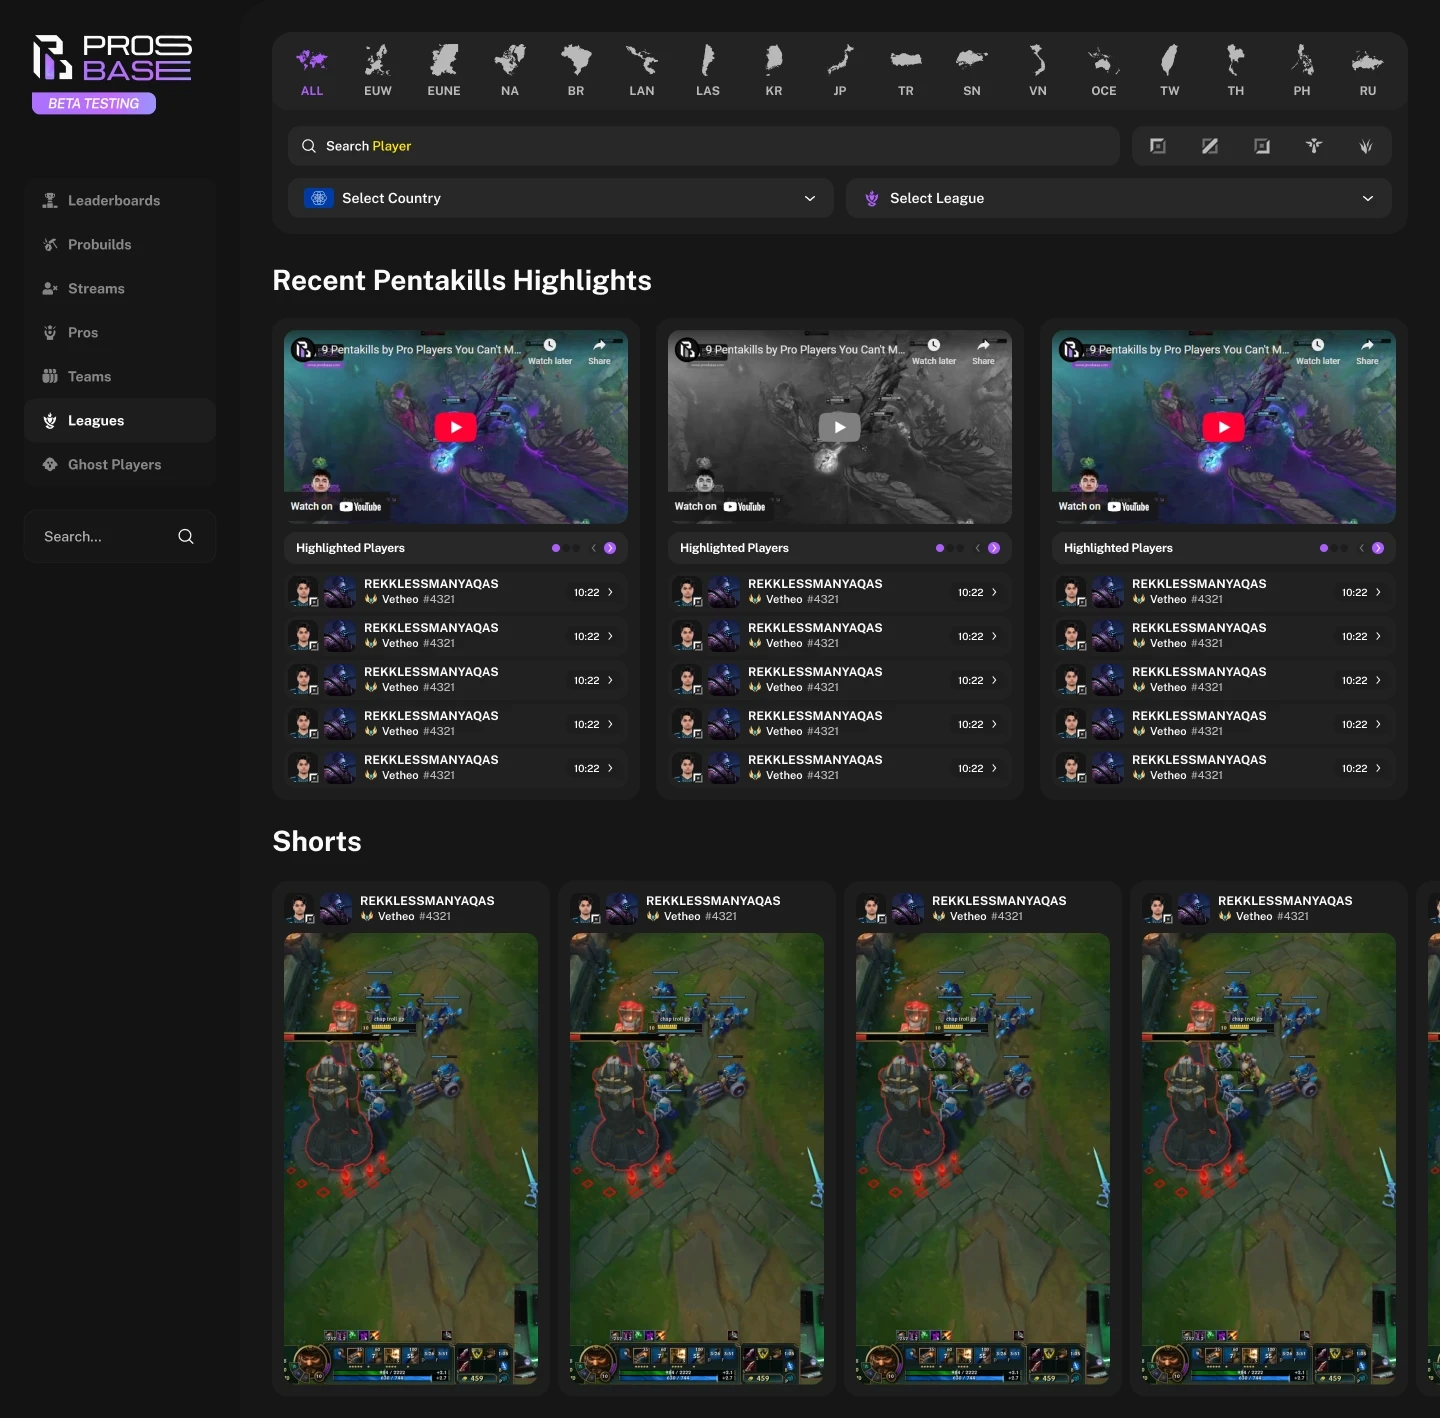Viewport: 1440px width, 1418px height.
Task: Filter players by Bot lane role icon
Action: tap(1262, 146)
